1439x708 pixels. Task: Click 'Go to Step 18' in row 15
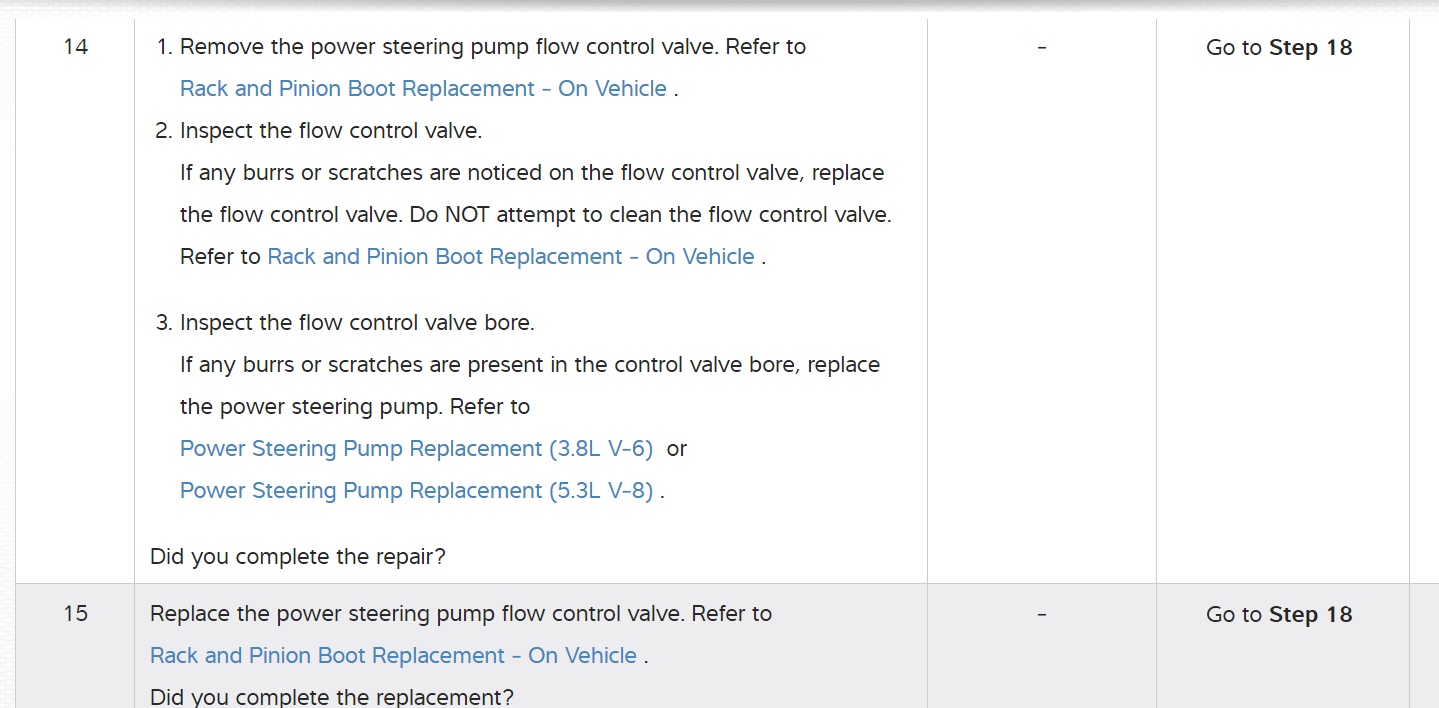click(x=1279, y=615)
